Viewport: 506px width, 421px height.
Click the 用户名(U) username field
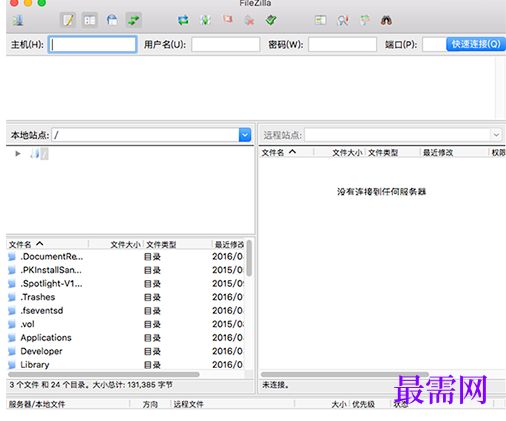click(225, 44)
